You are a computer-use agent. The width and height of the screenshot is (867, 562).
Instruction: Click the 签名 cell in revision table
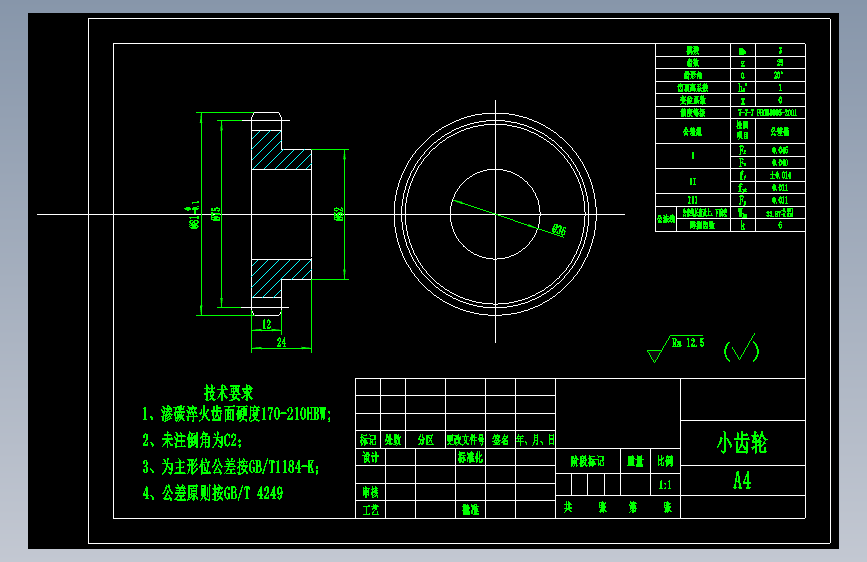coord(500,440)
